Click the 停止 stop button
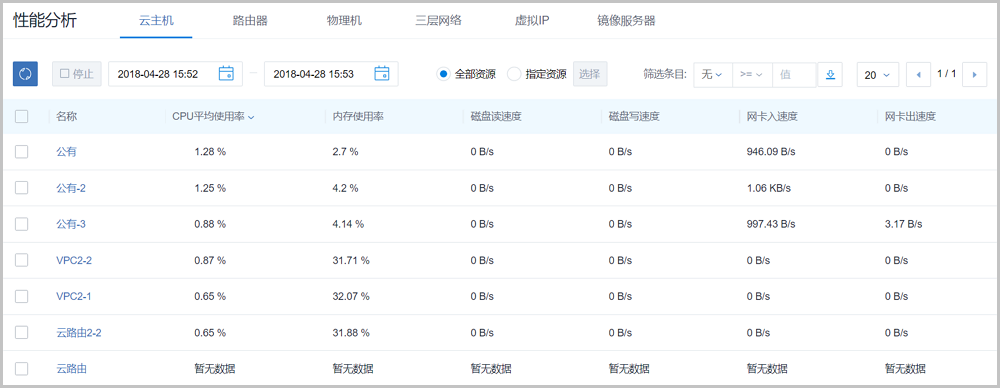1000x388 pixels. coord(77,74)
